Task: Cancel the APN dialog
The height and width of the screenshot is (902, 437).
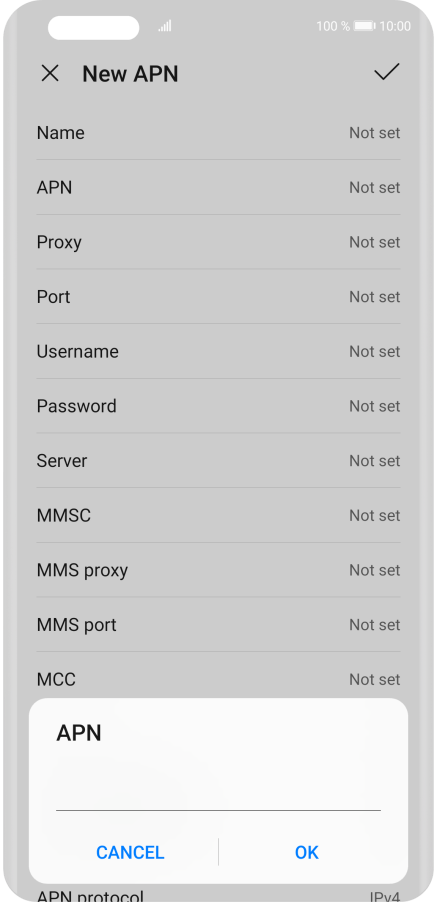Action: click(x=130, y=852)
